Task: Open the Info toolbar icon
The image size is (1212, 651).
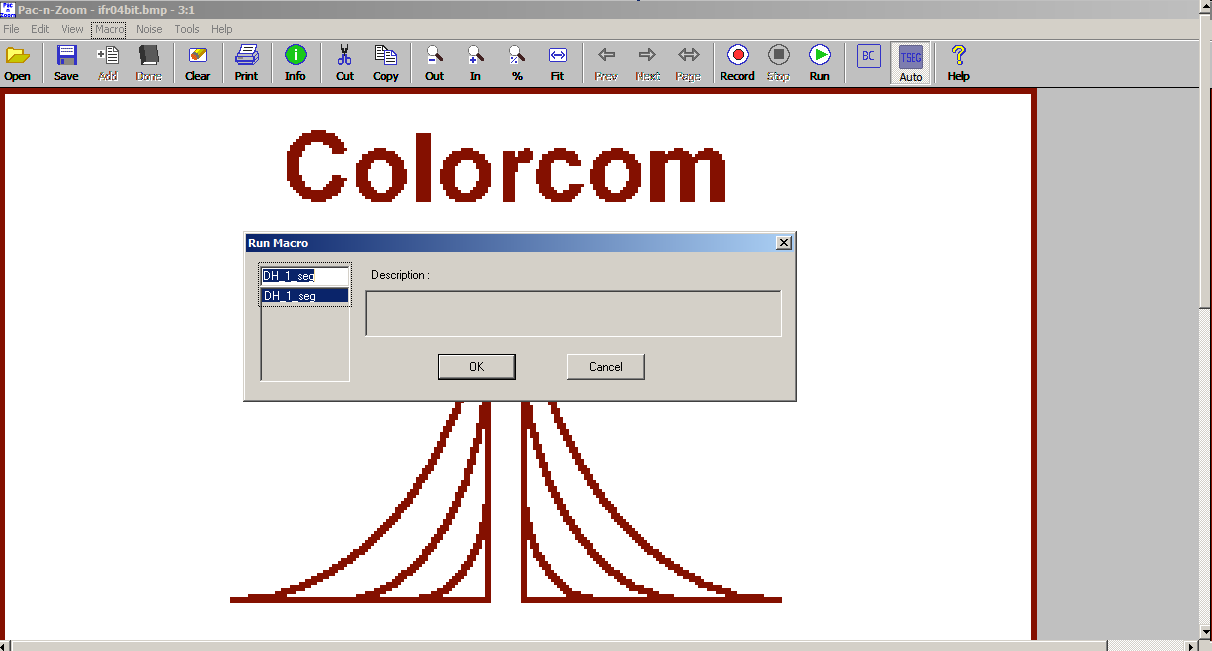Action: tap(296, 63)
